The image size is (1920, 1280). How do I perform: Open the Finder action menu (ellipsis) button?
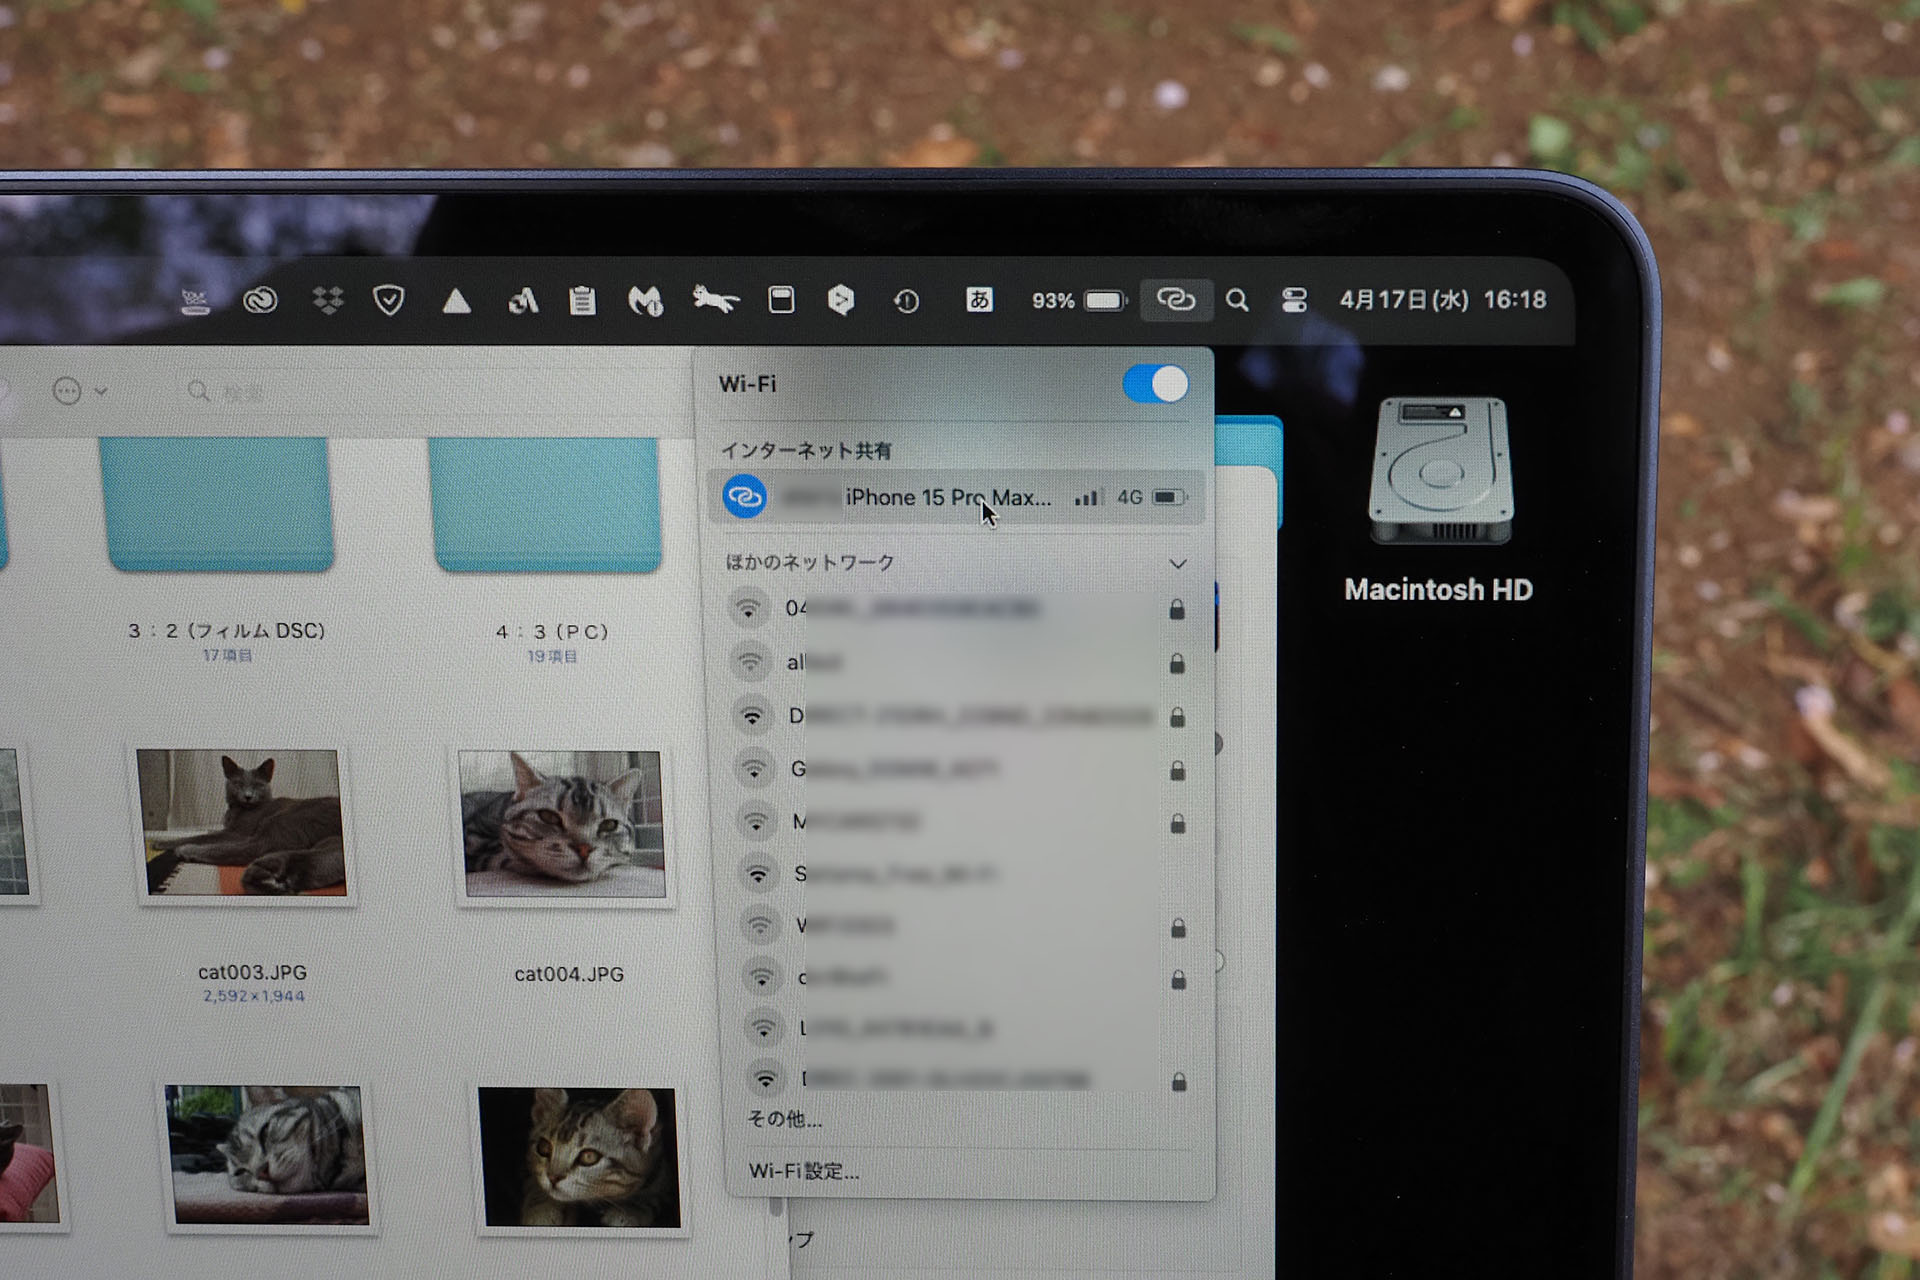[78, 391]
